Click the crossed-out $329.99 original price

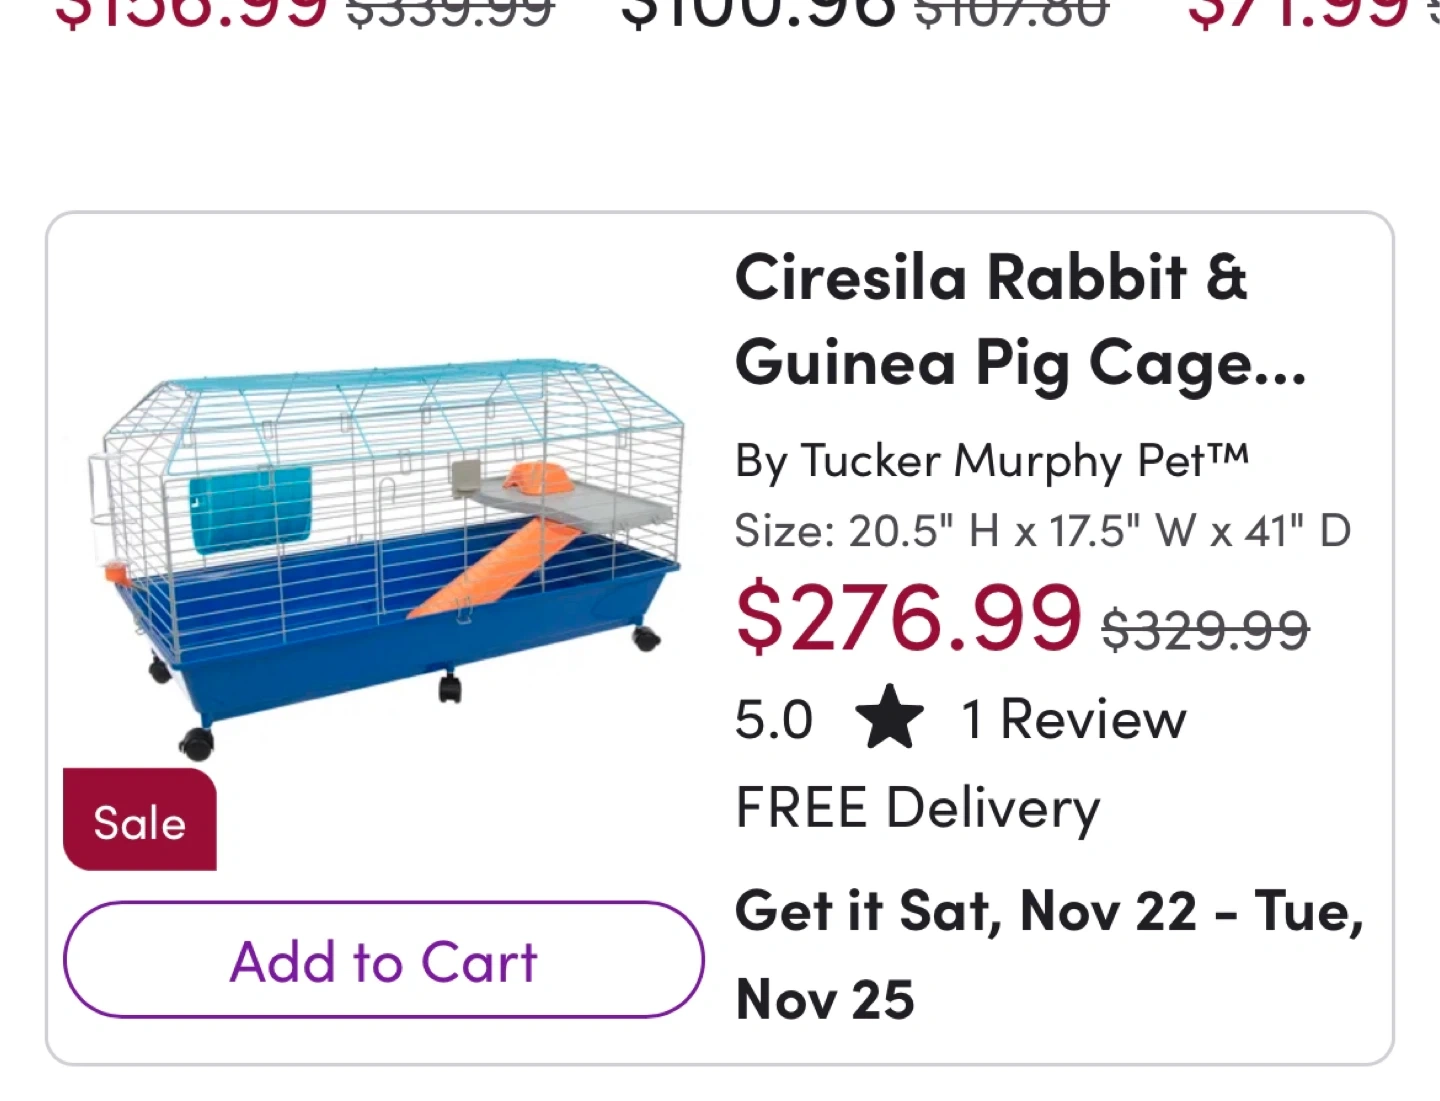(x=1205, y=630)
